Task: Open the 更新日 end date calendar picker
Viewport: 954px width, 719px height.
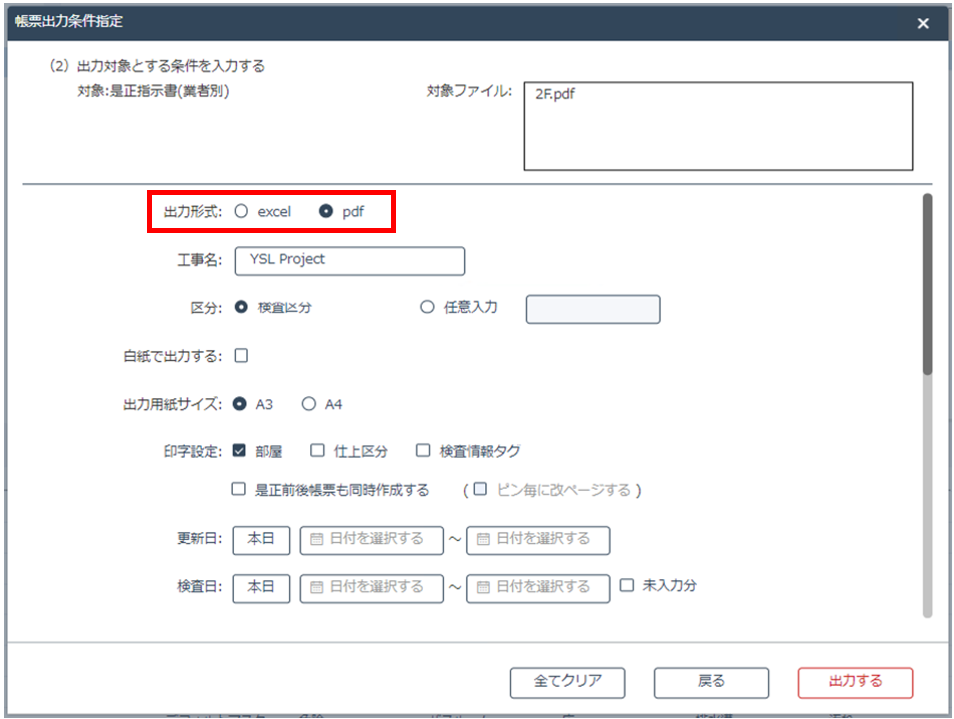Action: [x=538, y=539]
